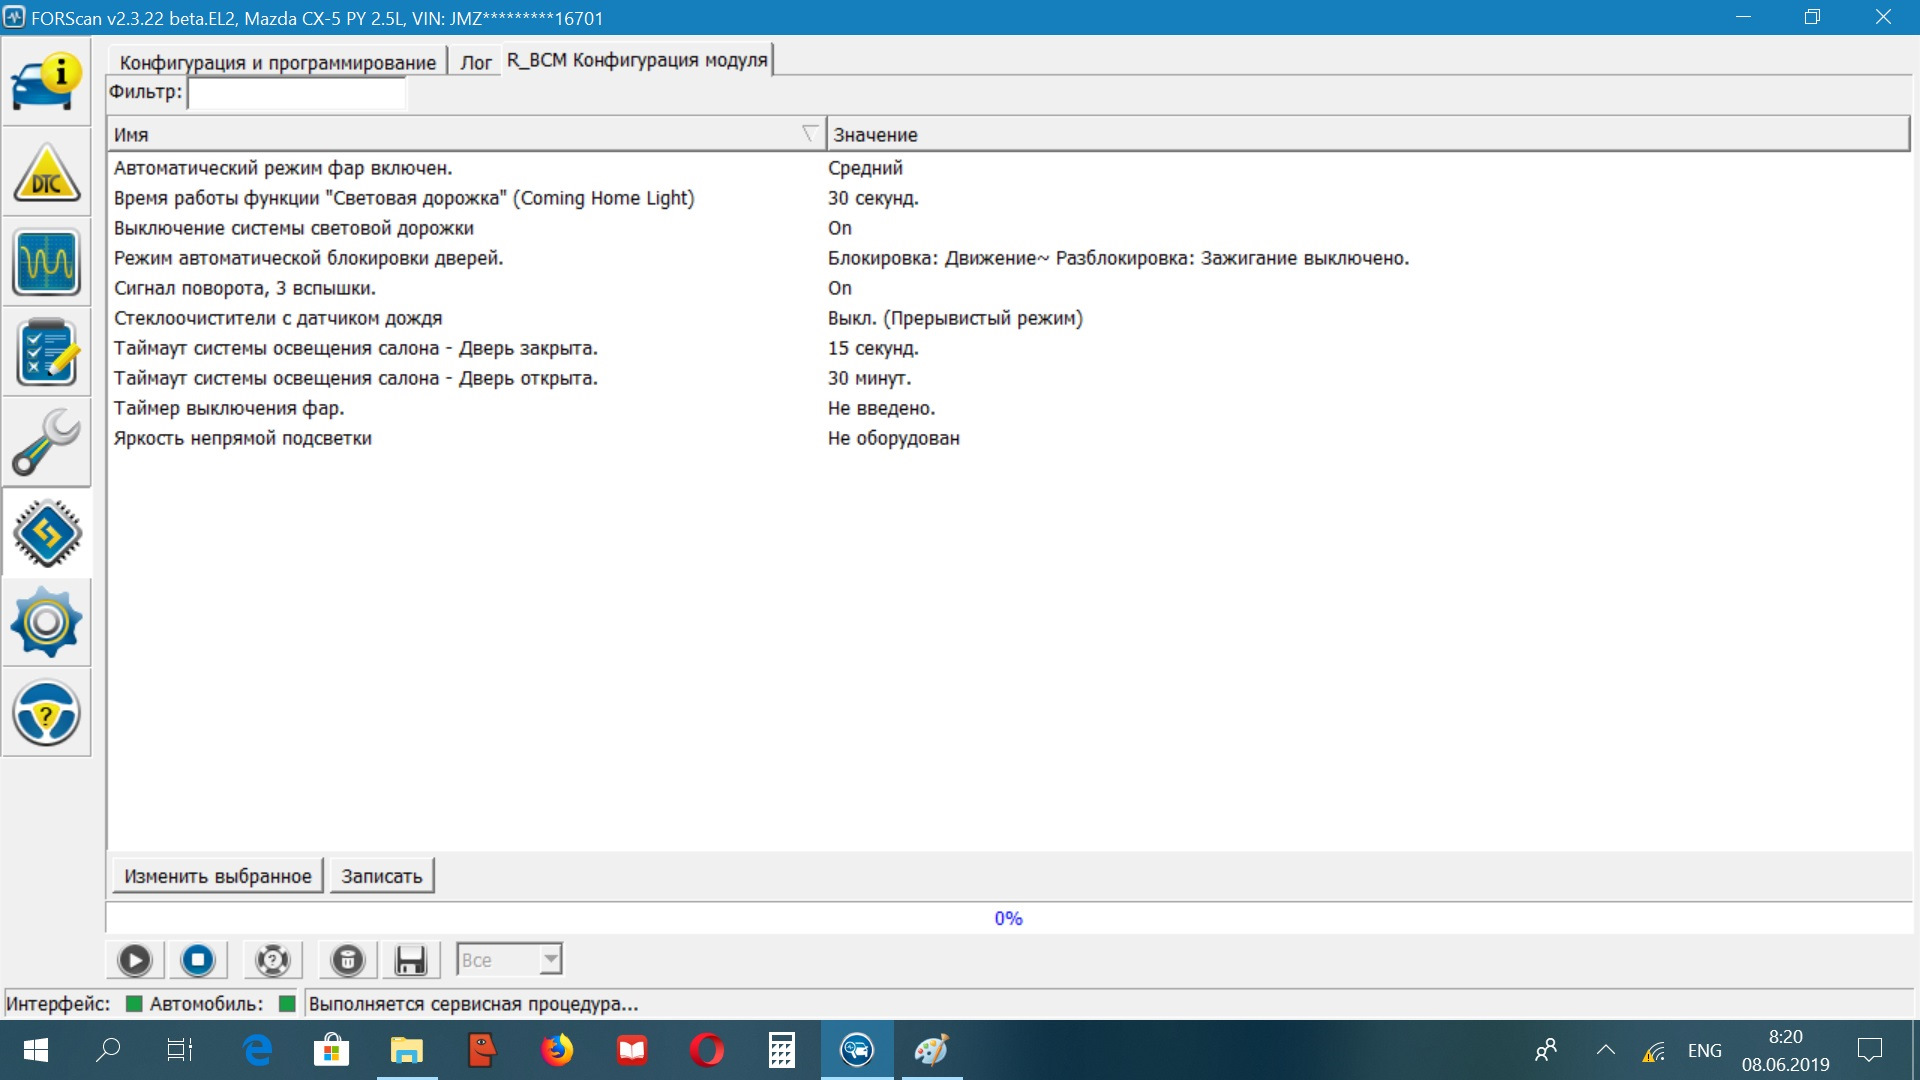Switch to the Лог tab
1920x1080 pixels.
475,62
